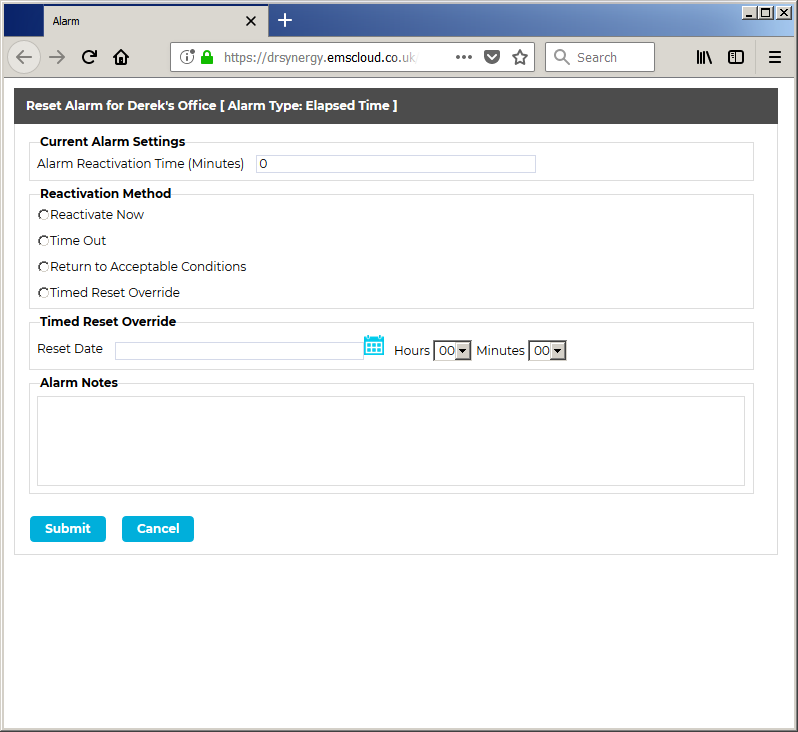798x732 pixels.
Task: Click the browser reload button
Action: [x=89, y=57]
